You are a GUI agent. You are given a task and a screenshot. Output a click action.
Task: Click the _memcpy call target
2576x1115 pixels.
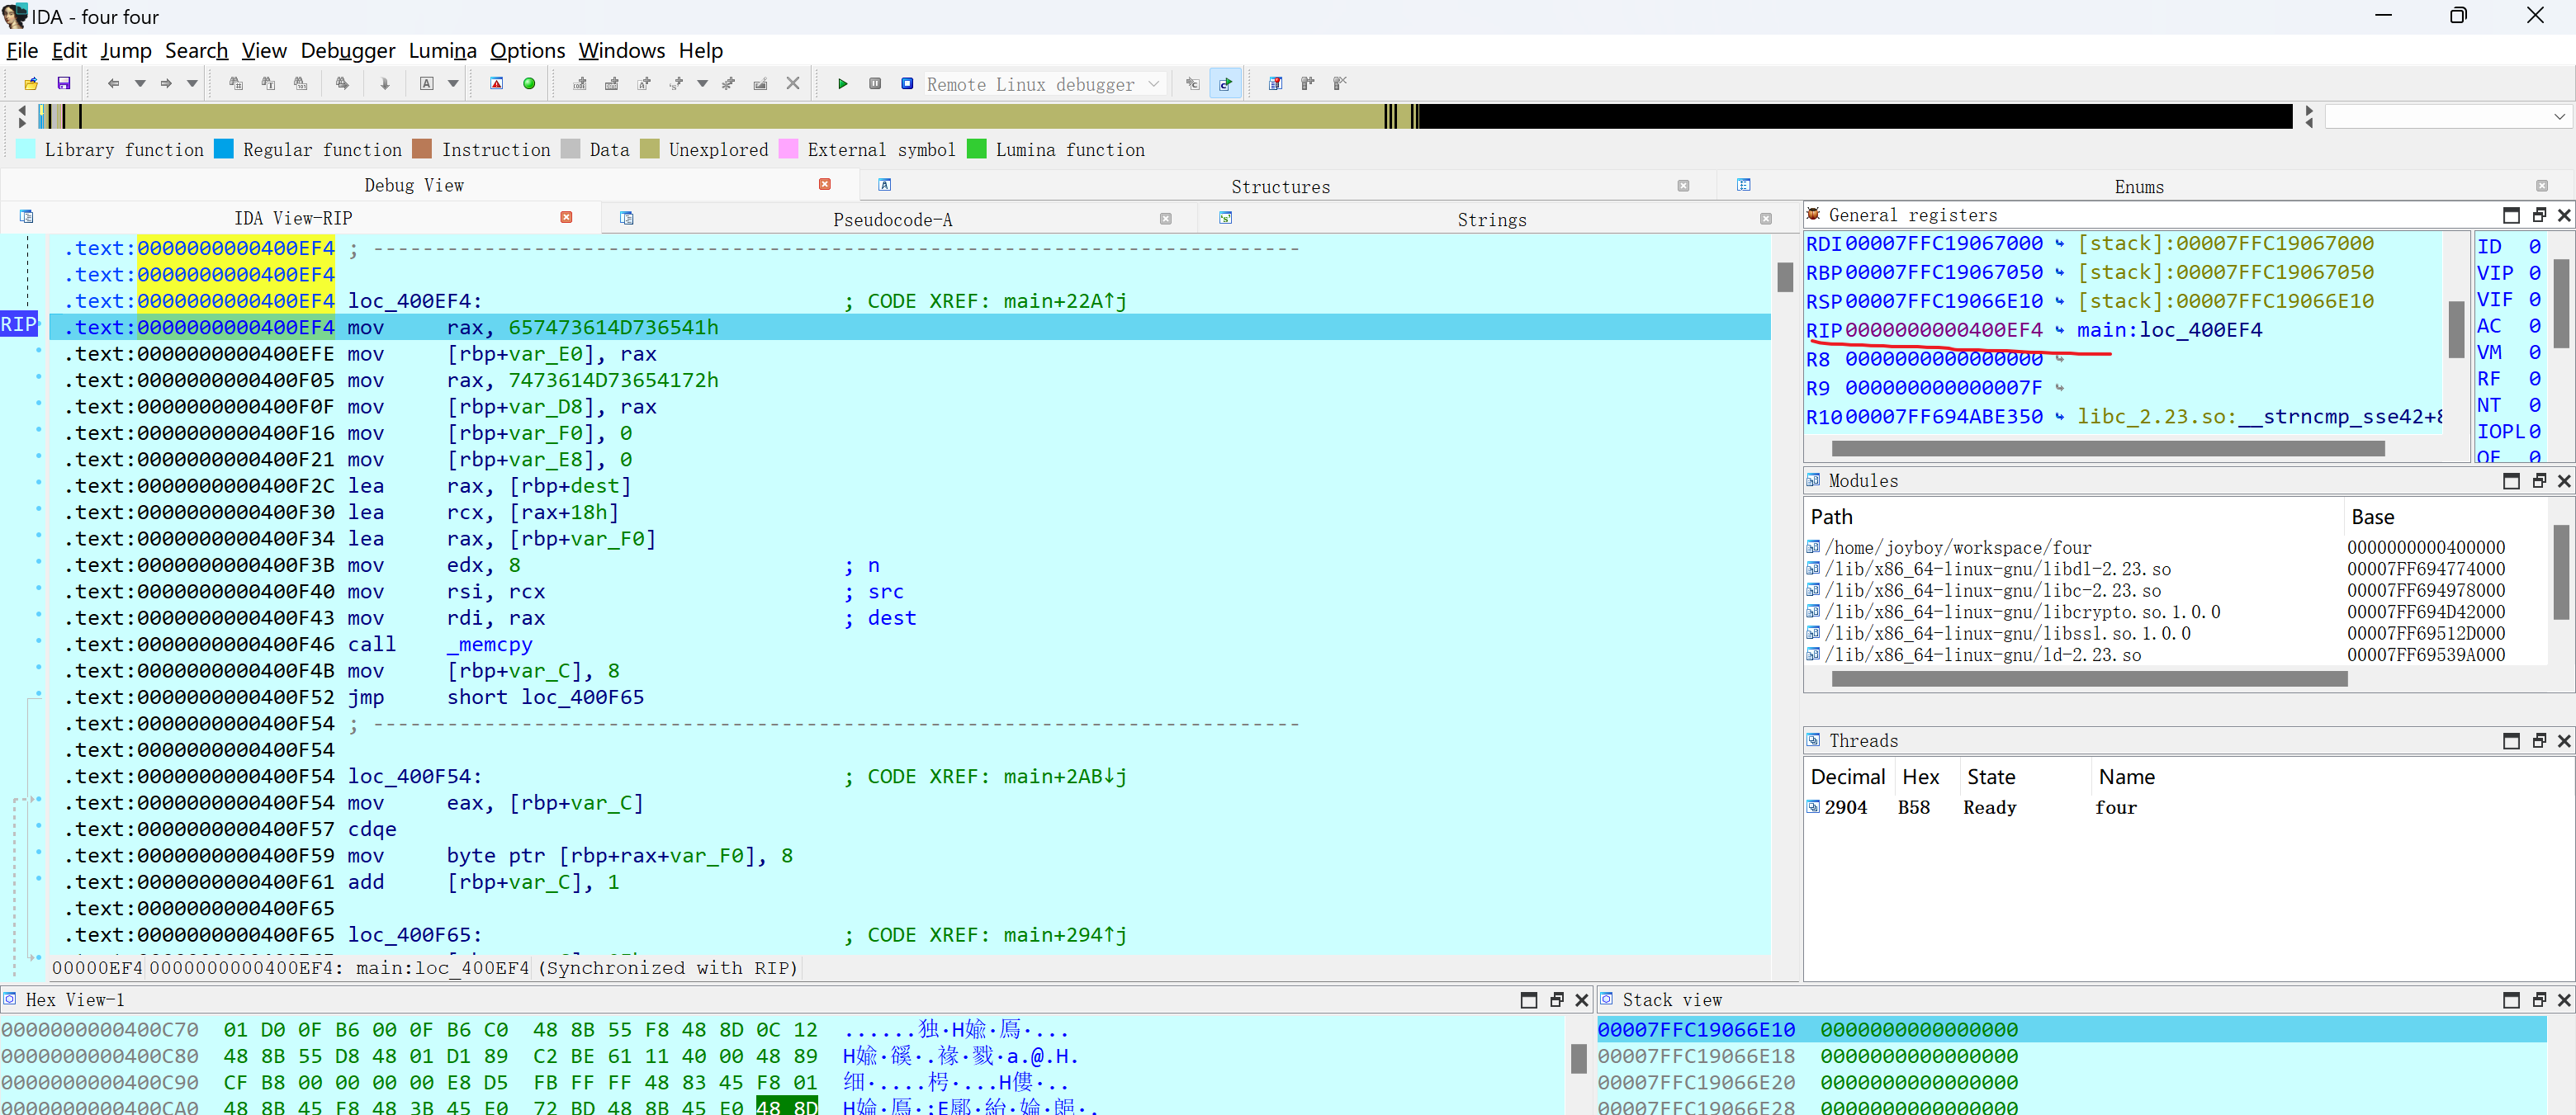point(490,645)
